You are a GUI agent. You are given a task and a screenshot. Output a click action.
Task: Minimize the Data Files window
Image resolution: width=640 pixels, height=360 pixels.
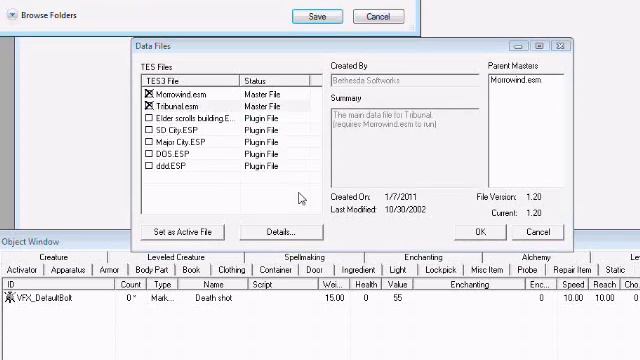518,46
